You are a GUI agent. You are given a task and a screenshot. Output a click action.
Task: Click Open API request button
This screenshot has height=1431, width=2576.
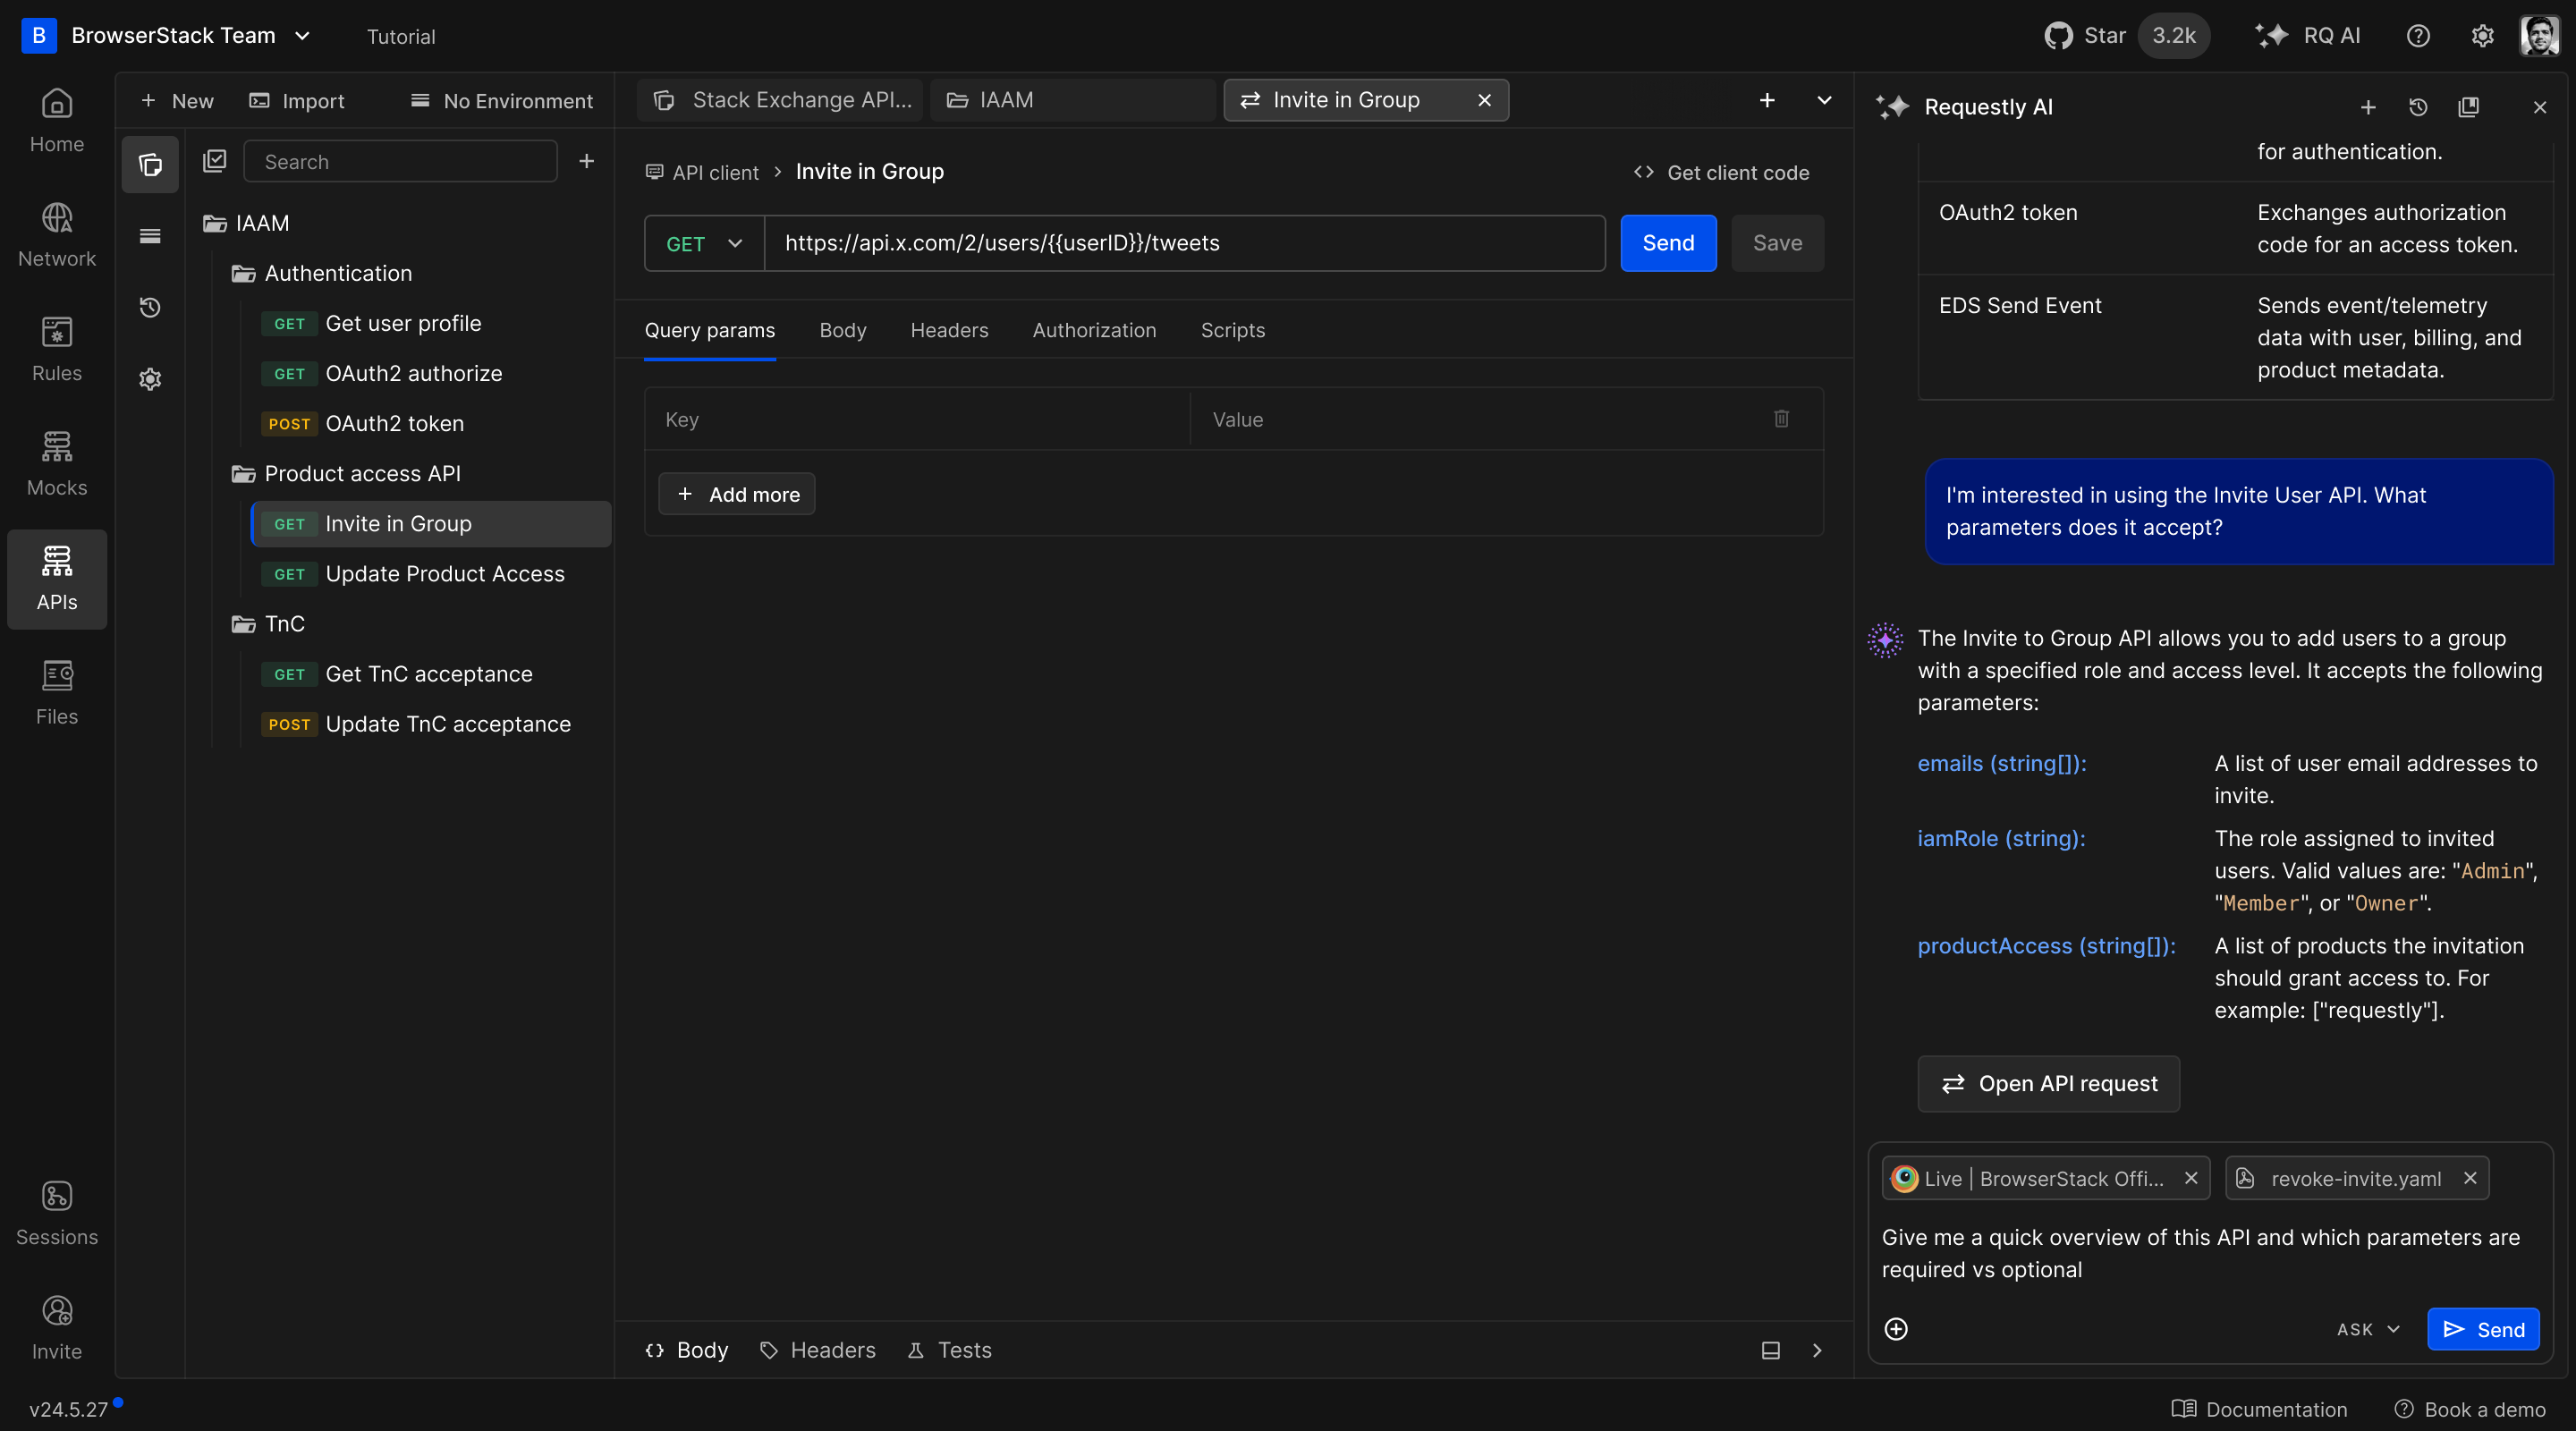2048,1084
